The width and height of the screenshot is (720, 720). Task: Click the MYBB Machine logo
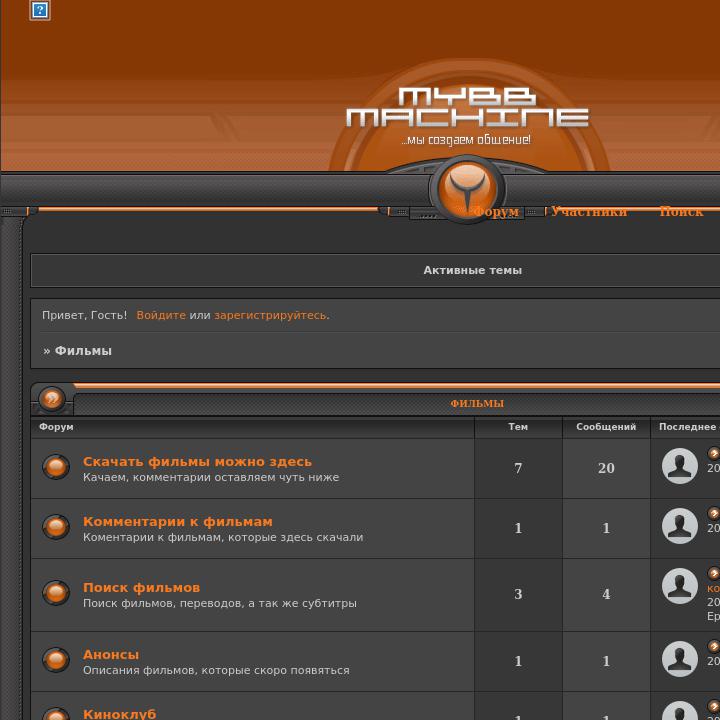tap(467, 107)
